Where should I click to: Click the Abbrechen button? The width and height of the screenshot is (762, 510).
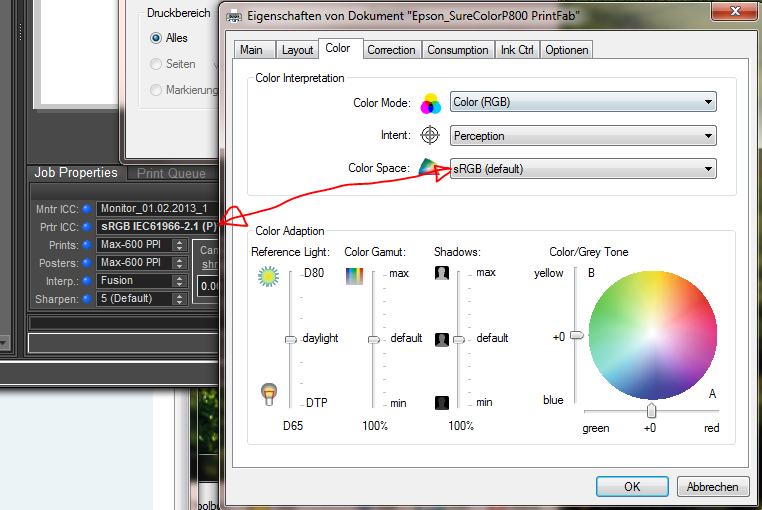coord(713,487)
